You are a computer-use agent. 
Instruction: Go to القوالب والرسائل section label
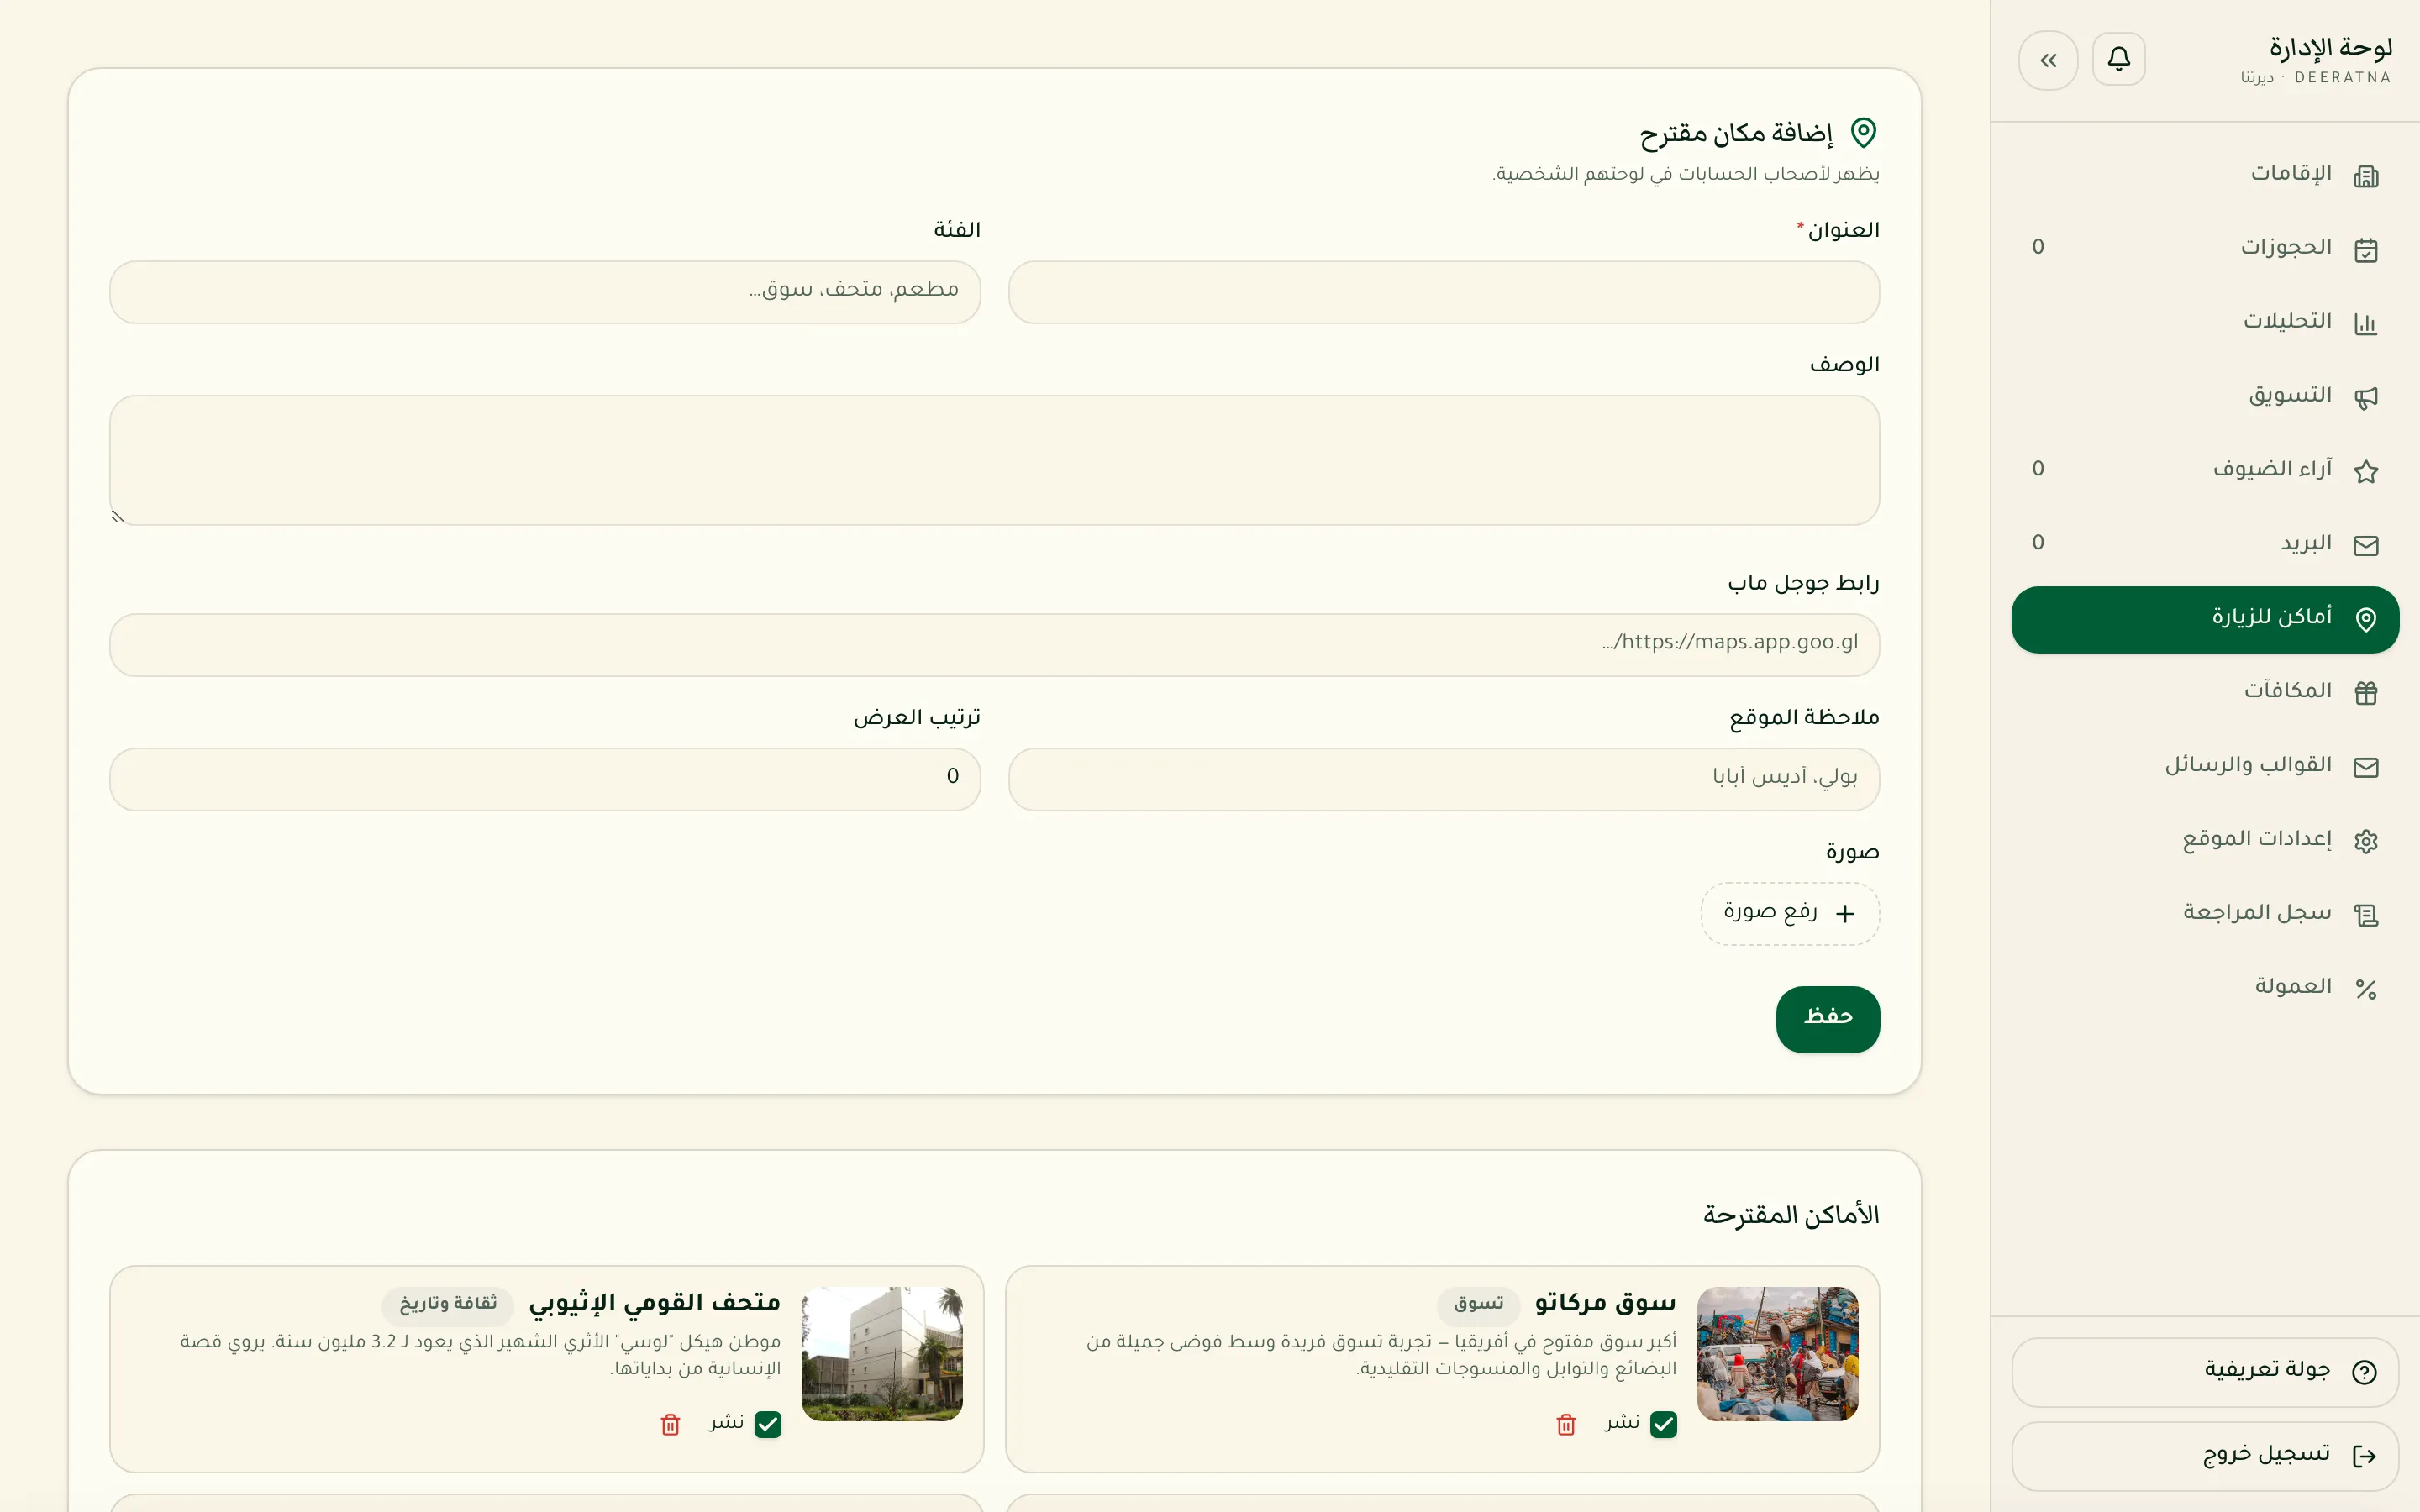tap(2248, 765)
